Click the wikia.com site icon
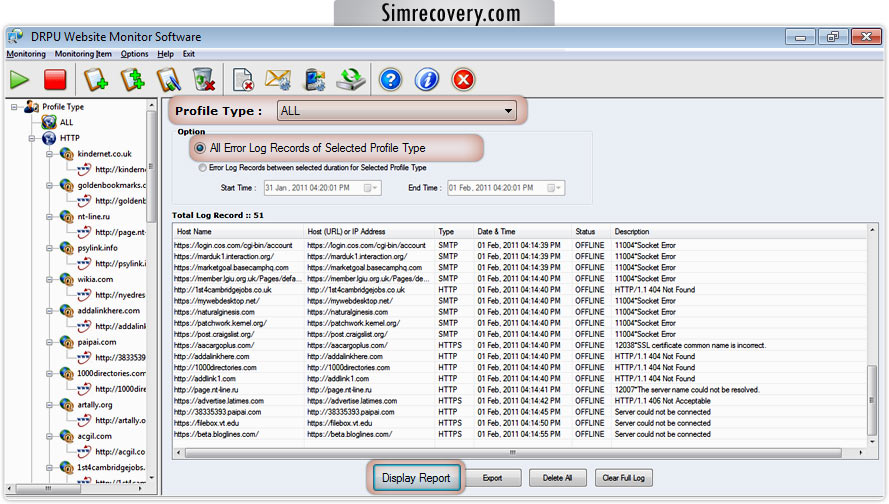 click(67, 279)
